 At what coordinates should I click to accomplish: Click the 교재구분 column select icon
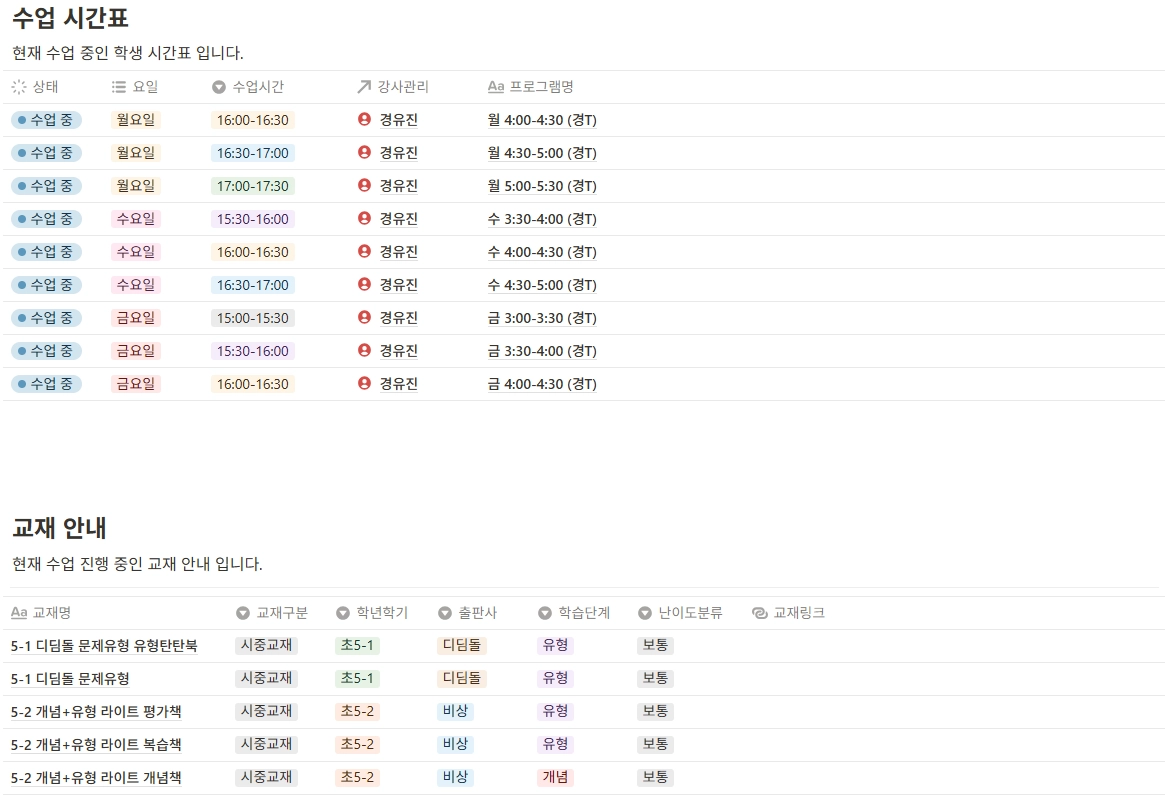243,613
